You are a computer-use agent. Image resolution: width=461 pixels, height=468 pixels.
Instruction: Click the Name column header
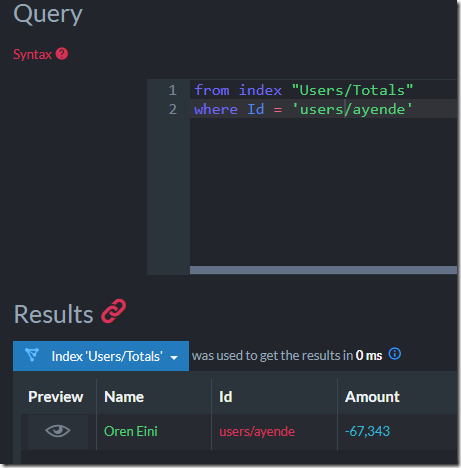tap(124, 397)
